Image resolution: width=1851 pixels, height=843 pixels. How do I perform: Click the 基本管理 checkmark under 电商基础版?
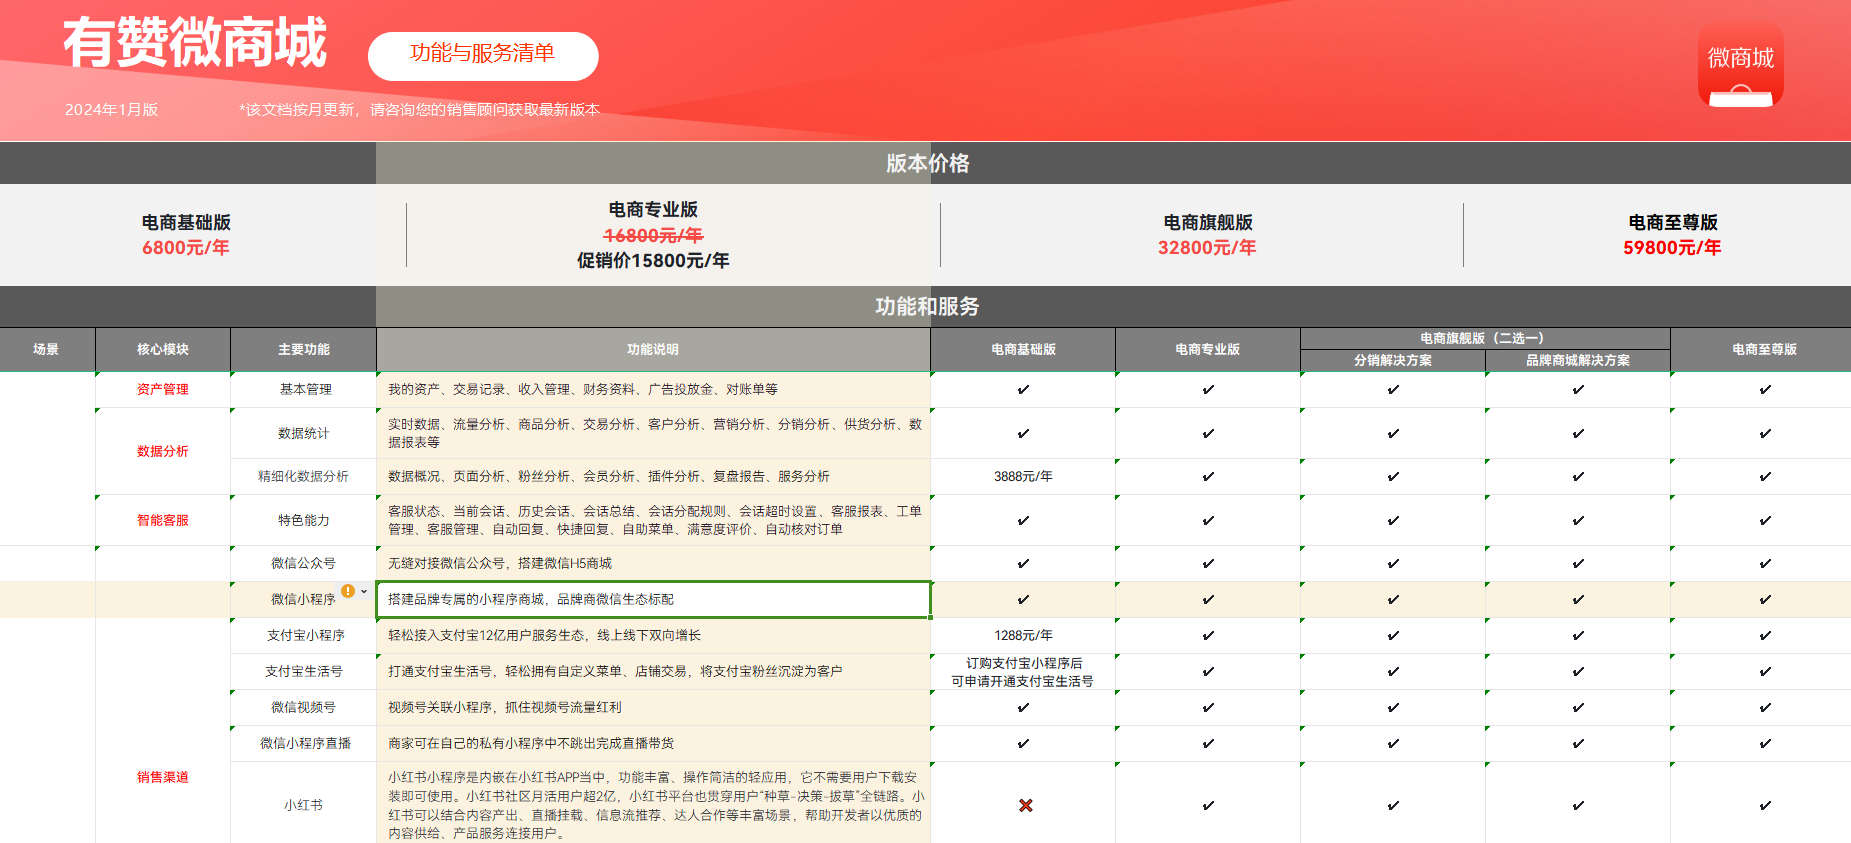pyautogui.click(x=1023, y=390)
